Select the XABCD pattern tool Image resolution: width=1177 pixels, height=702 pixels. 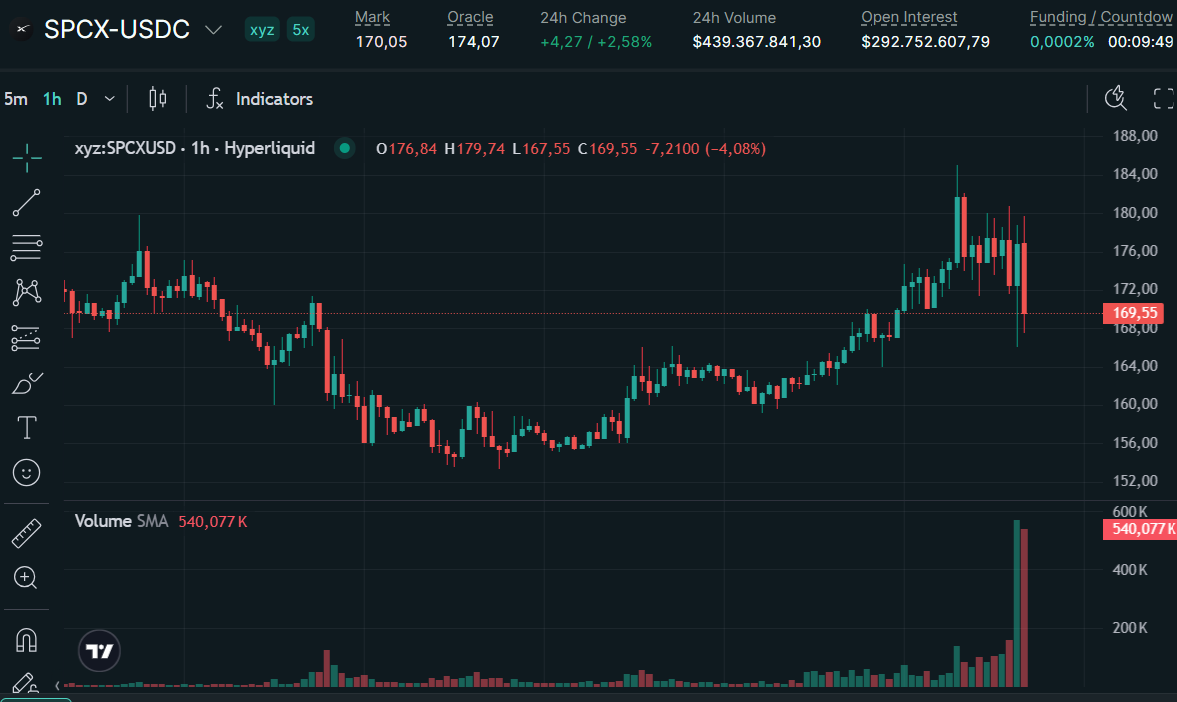coord(26,293)
